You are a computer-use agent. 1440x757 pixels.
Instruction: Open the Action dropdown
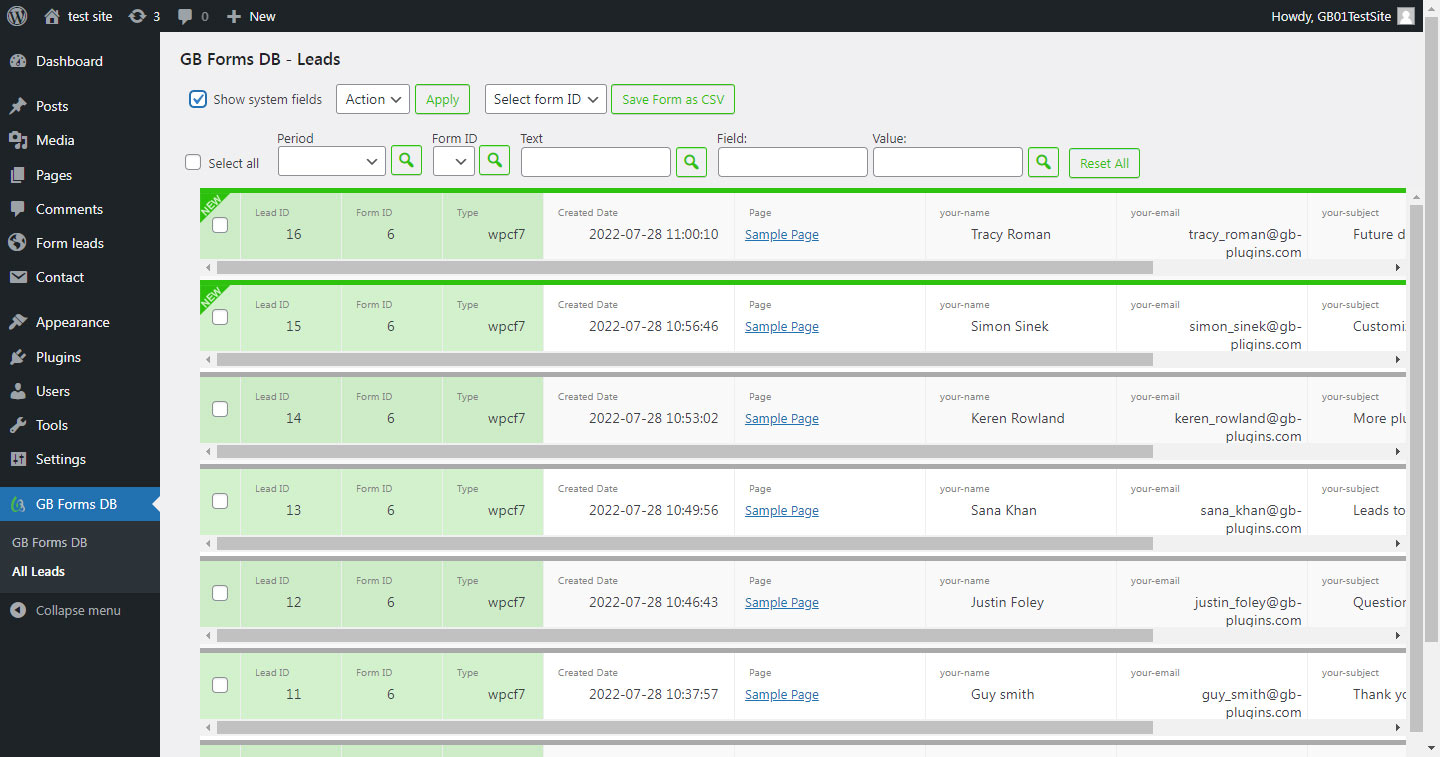(373, 99)
